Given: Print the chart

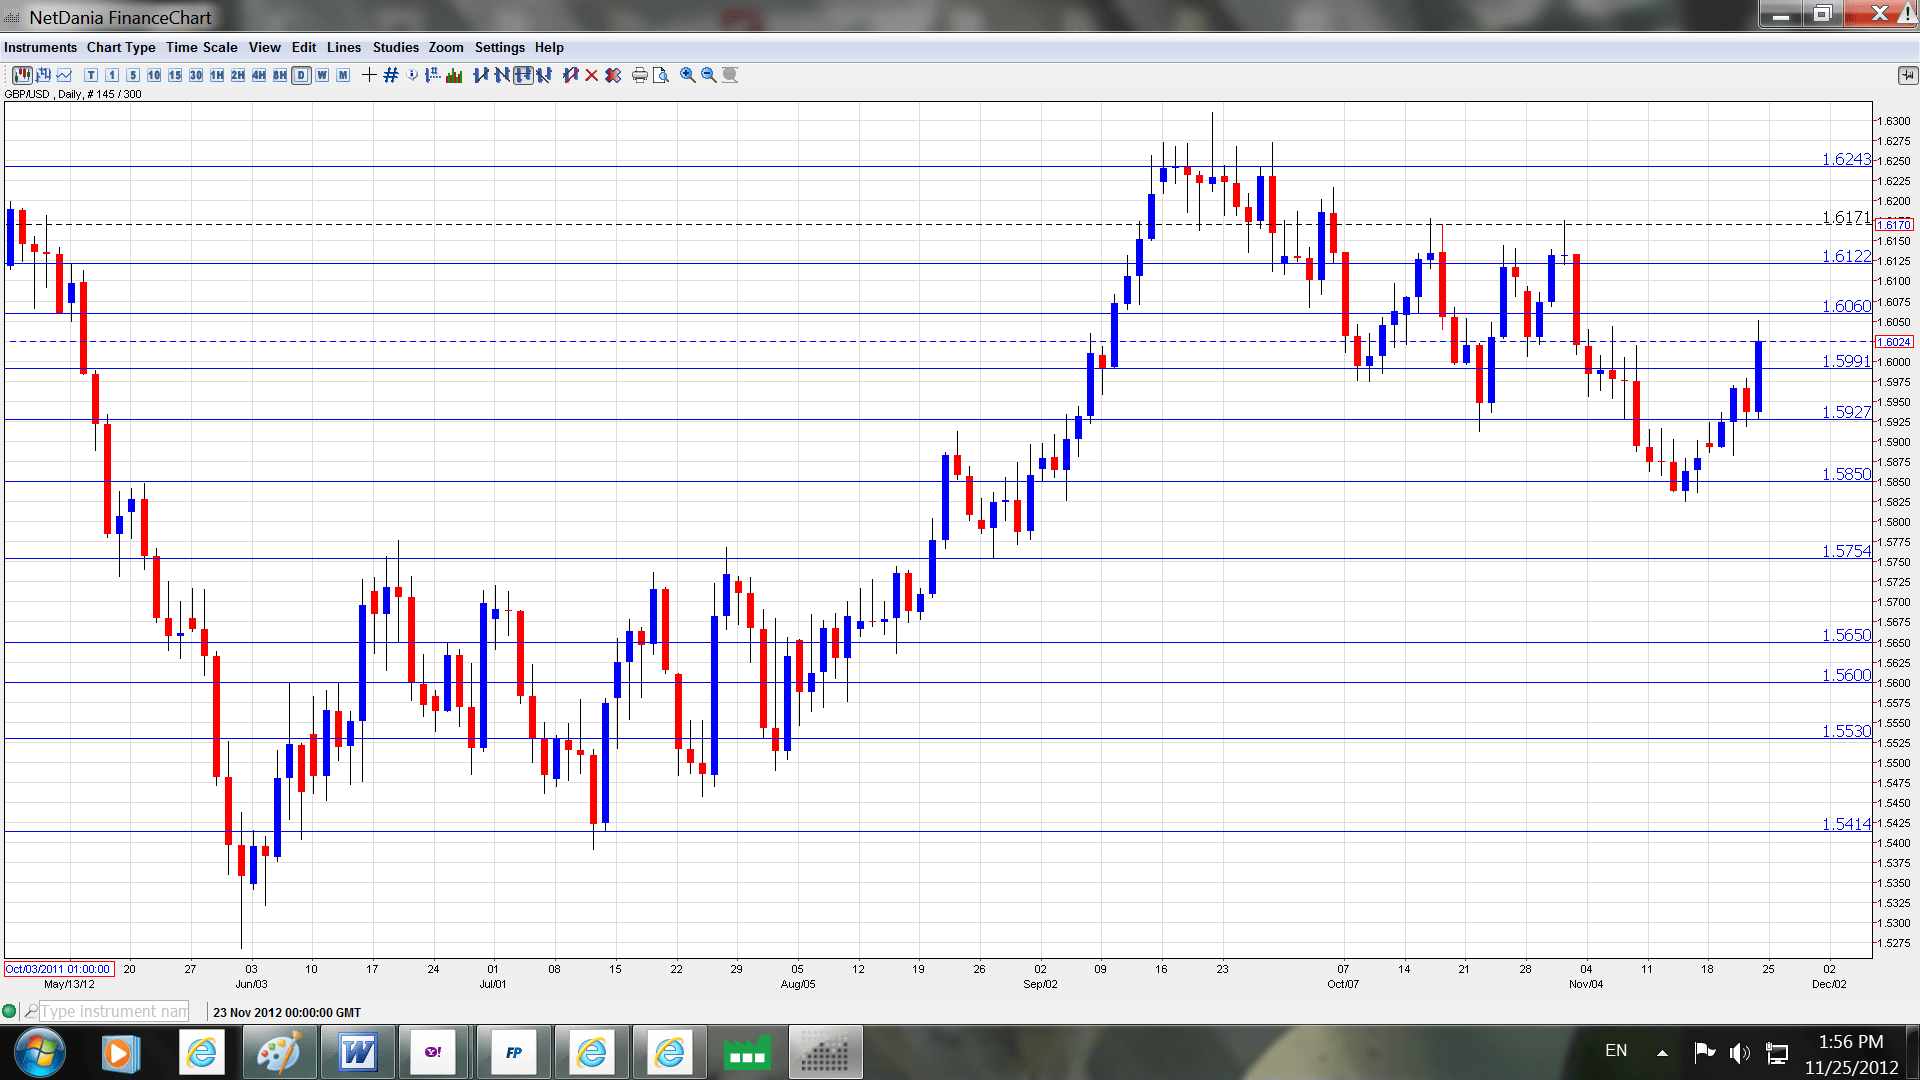Looking at the screenshot, I should pyautogui.click(x=640, y=75).
